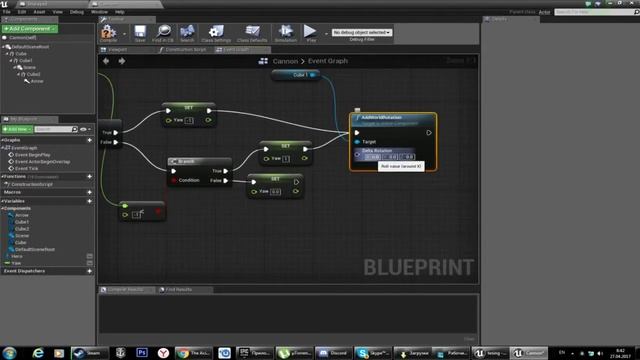
Task: Switch to the Find Results tab
Action: 178,289
